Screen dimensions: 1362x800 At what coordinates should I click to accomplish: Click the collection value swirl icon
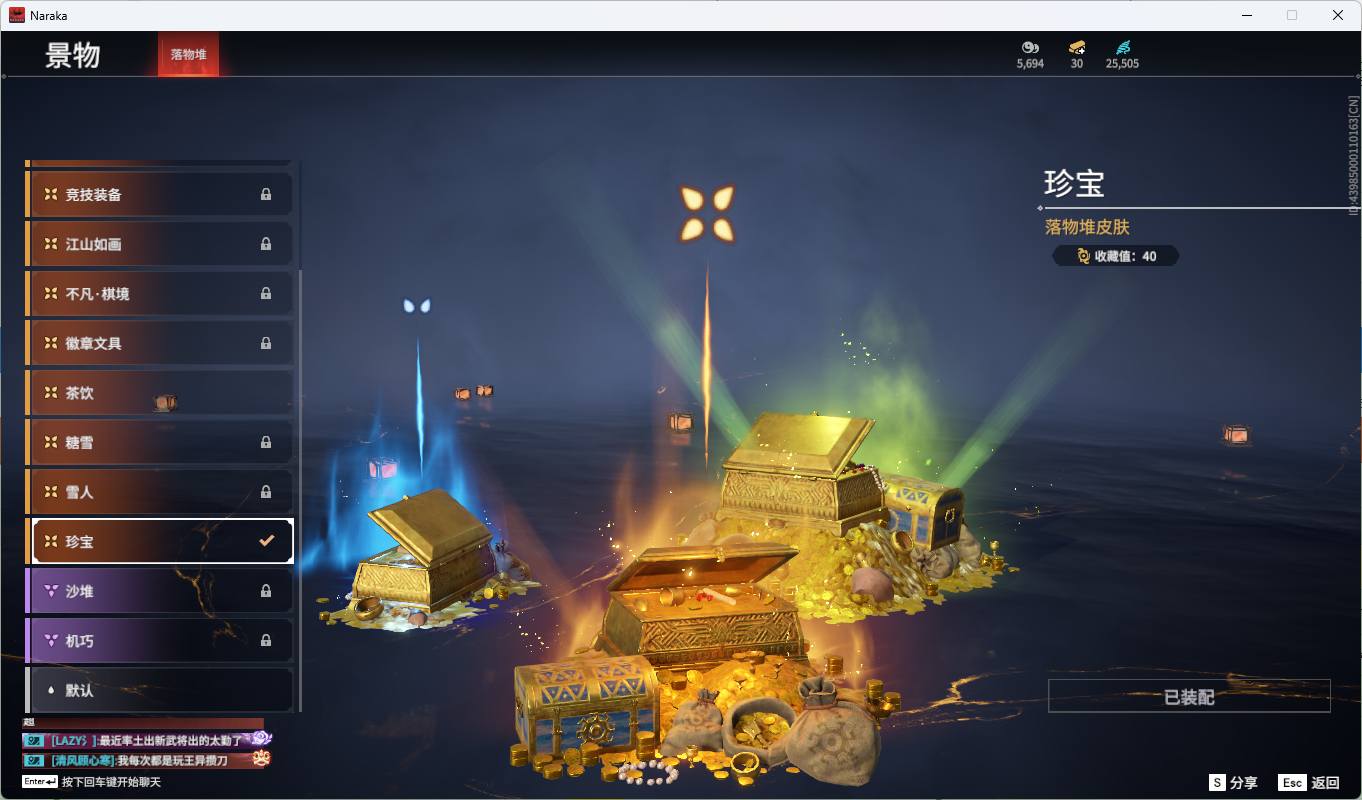(x=1083, y=256)
